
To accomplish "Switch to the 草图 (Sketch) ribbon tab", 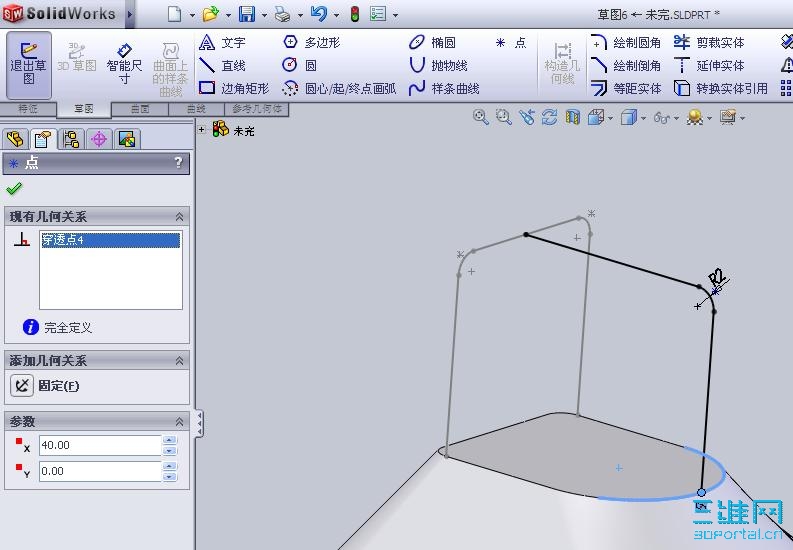I will (x=84, y=109).
